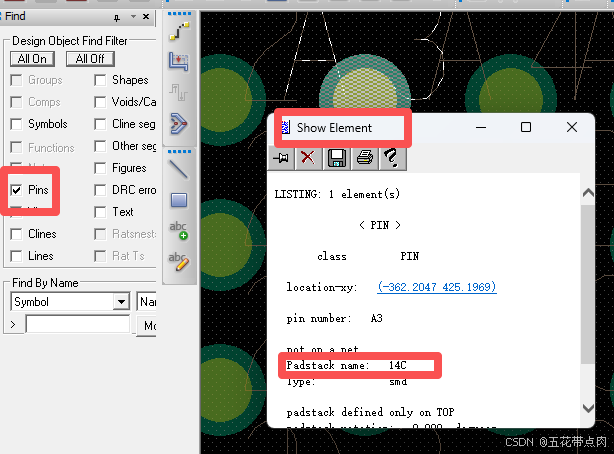
Task: Open the Name type dropdown beside Symbol
Action: coord(147,302)
